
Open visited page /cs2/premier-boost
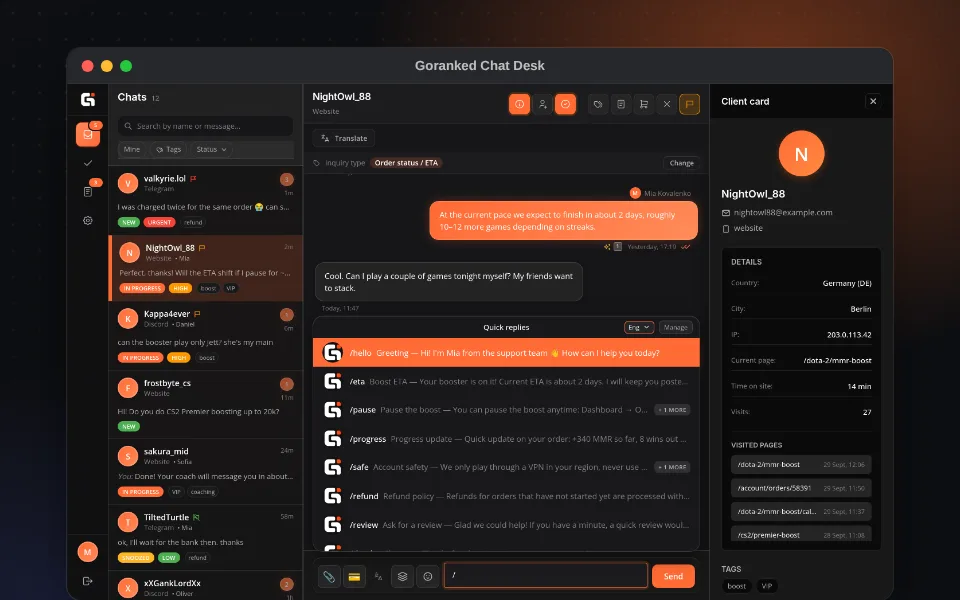point(801,534)
